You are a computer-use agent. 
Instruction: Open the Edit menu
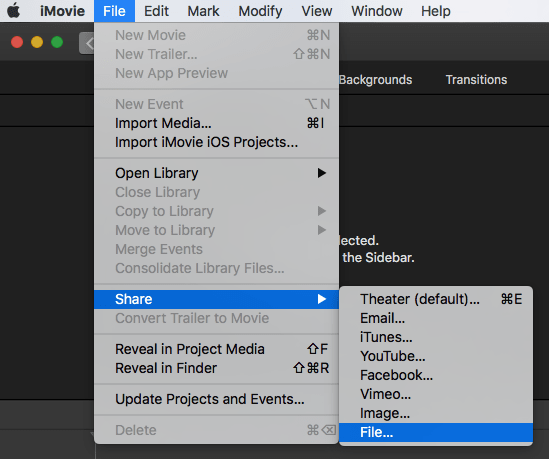(x=156, y=11)
